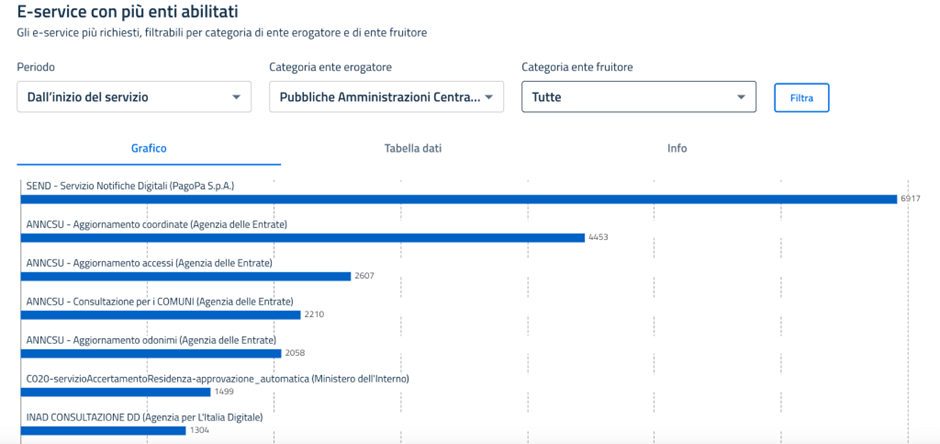Click the ANNCSU Aggiornamento coordinate bar
Viewport: 940px width, 444px height.
[302, 237]
